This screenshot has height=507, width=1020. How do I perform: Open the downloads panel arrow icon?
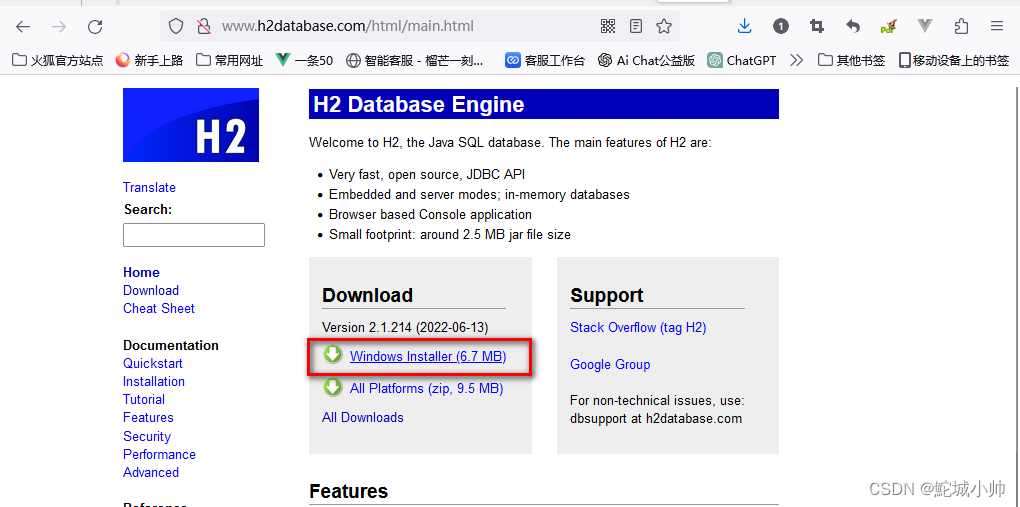[x=745, y=26]
